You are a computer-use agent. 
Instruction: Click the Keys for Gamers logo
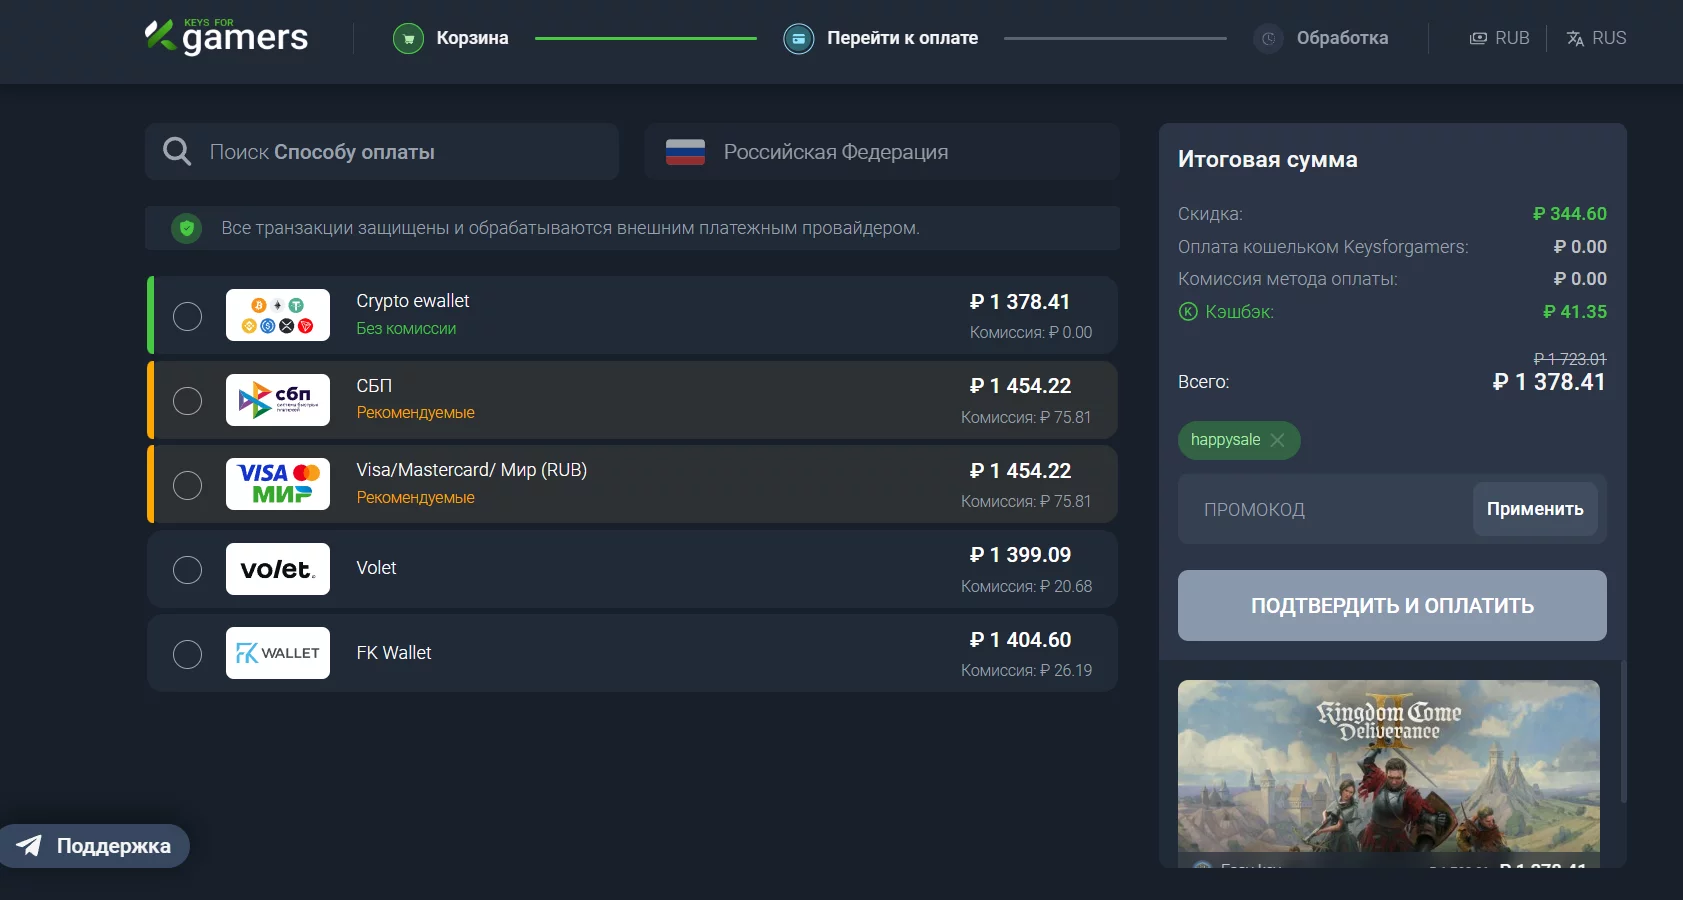227,37
